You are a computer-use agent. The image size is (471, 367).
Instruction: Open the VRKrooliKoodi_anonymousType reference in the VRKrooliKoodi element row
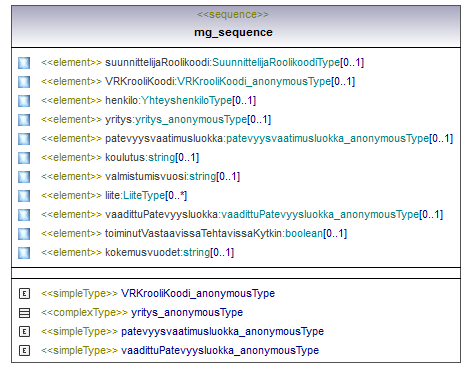(254, 82)
